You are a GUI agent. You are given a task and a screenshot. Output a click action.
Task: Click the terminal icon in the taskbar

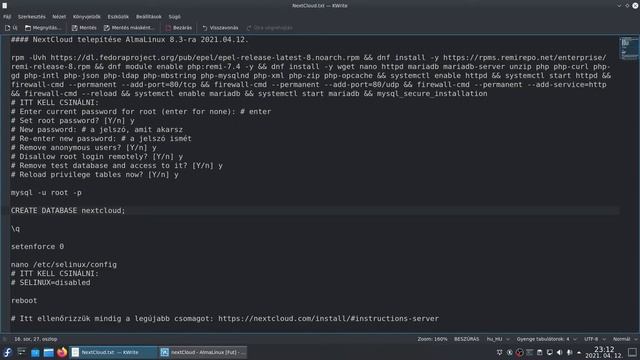[21, 352]
